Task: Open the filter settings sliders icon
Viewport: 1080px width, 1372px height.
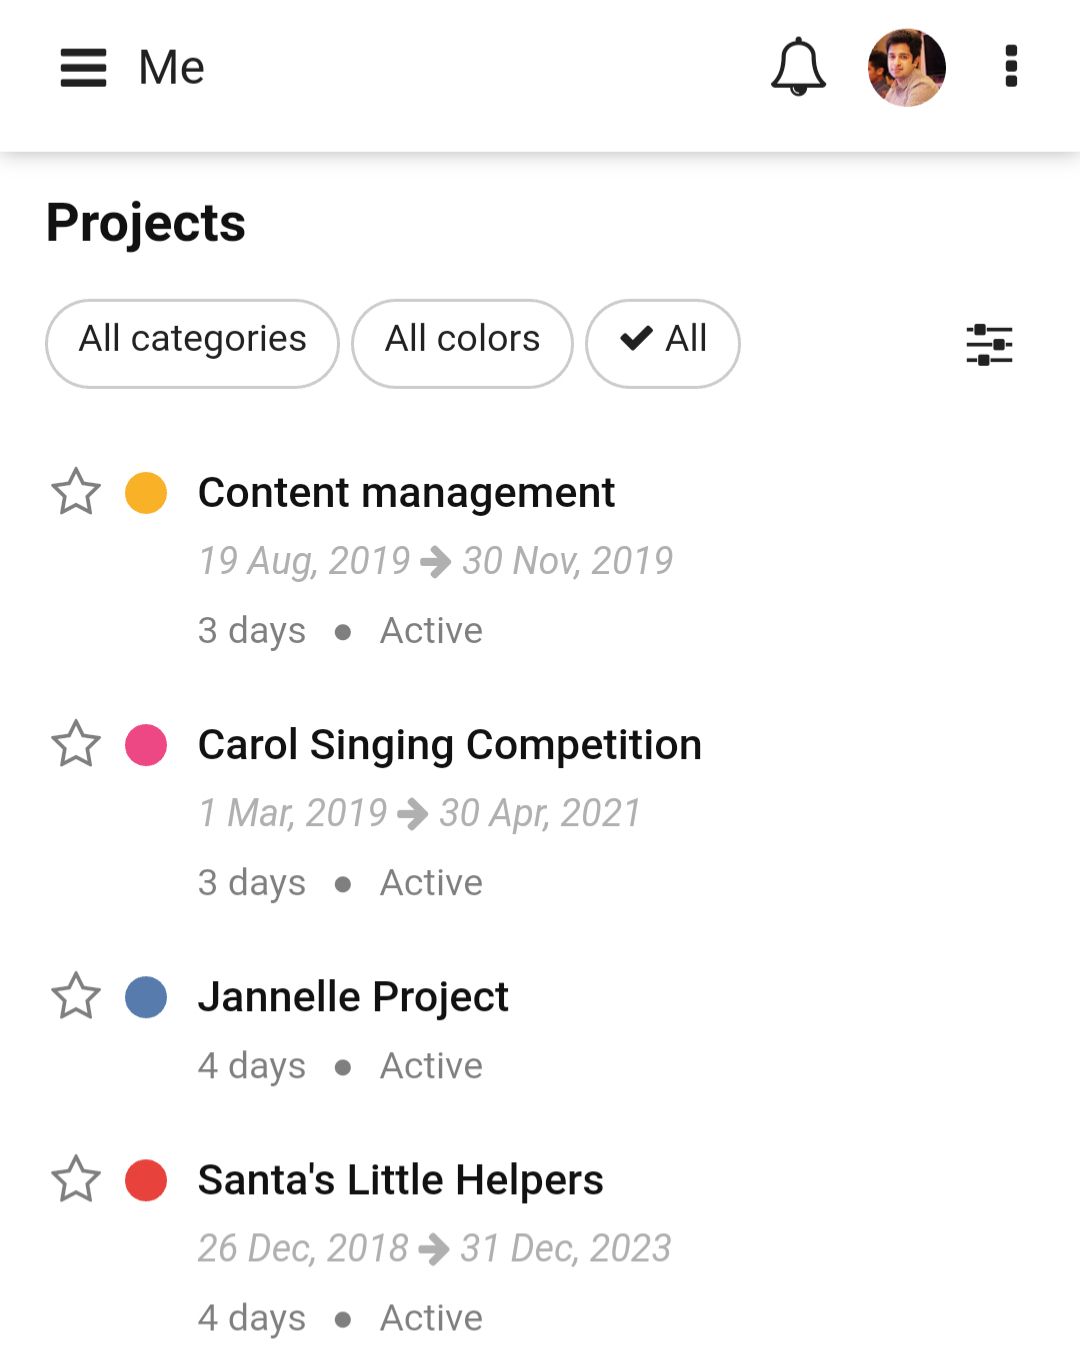Action: pyautogui.click(x=989, y=345)
